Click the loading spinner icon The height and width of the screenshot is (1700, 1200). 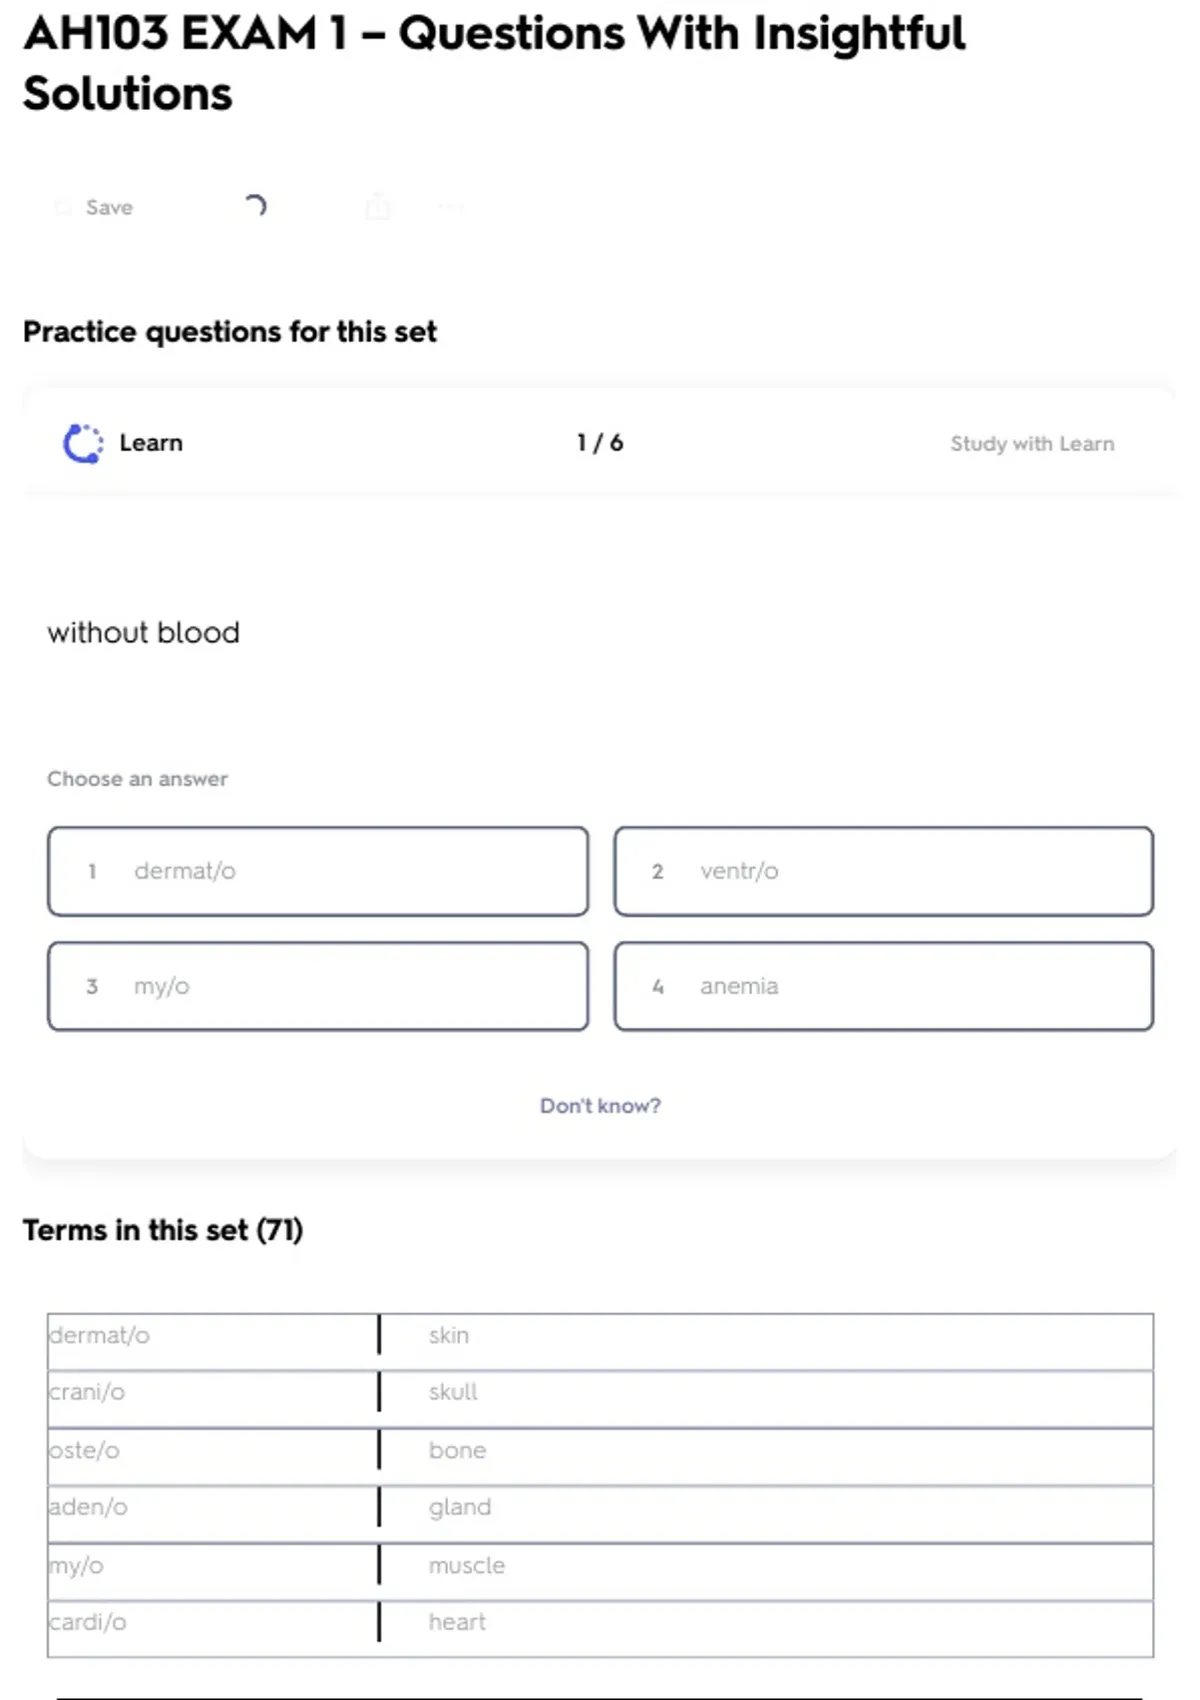click(x=255, y=206)
